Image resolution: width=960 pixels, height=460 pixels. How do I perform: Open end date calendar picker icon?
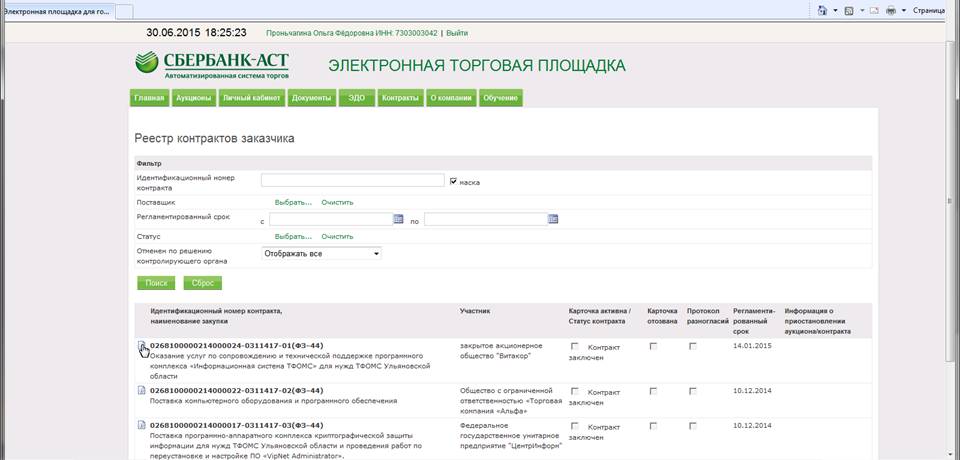tap(552, 219)
